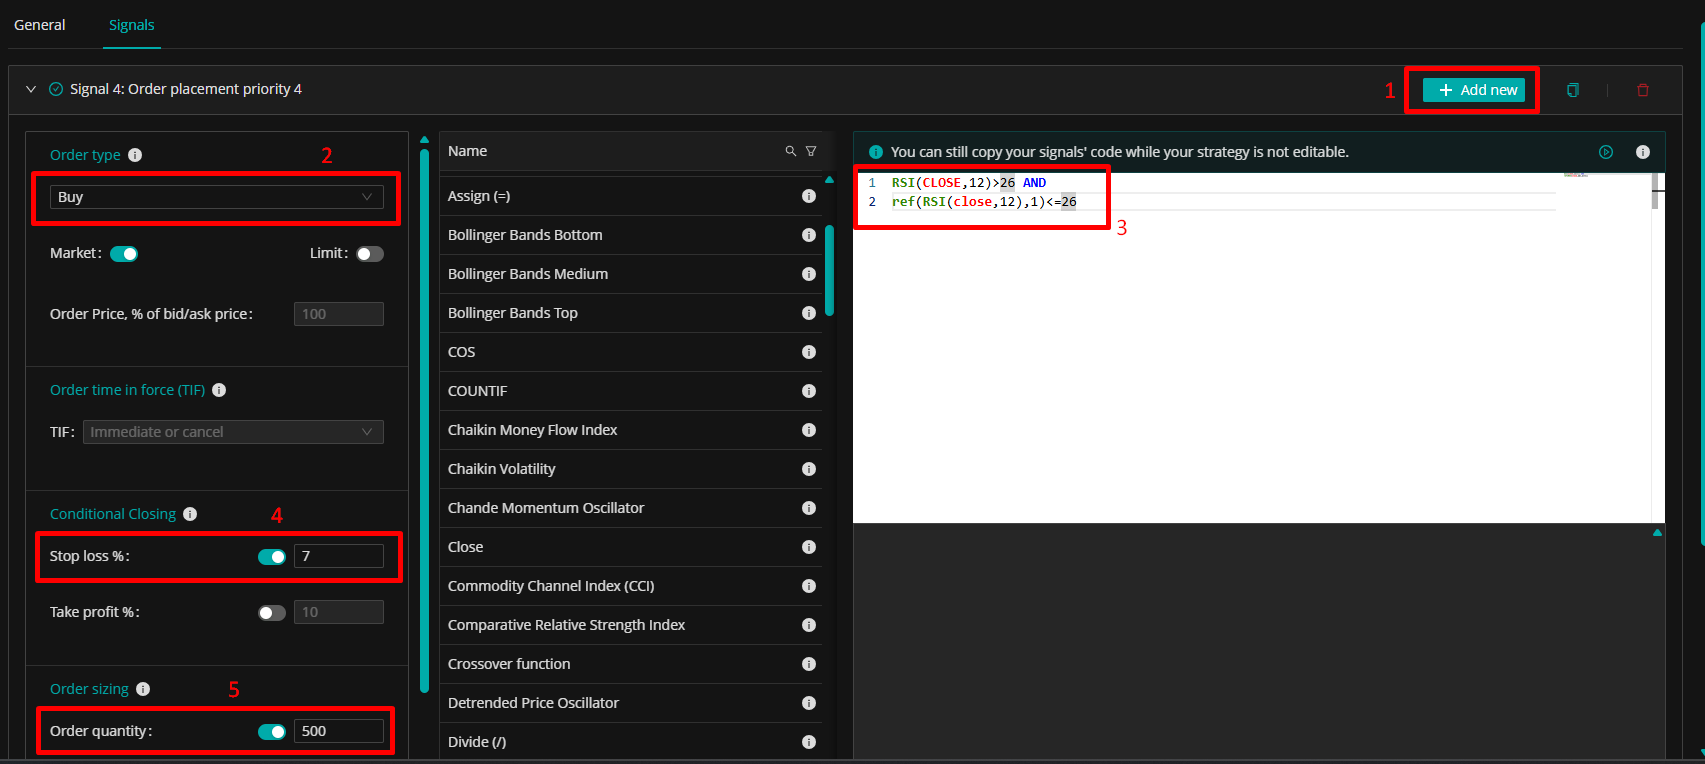
Task: Toggle the Limit order switch
Action: [370, 254]
